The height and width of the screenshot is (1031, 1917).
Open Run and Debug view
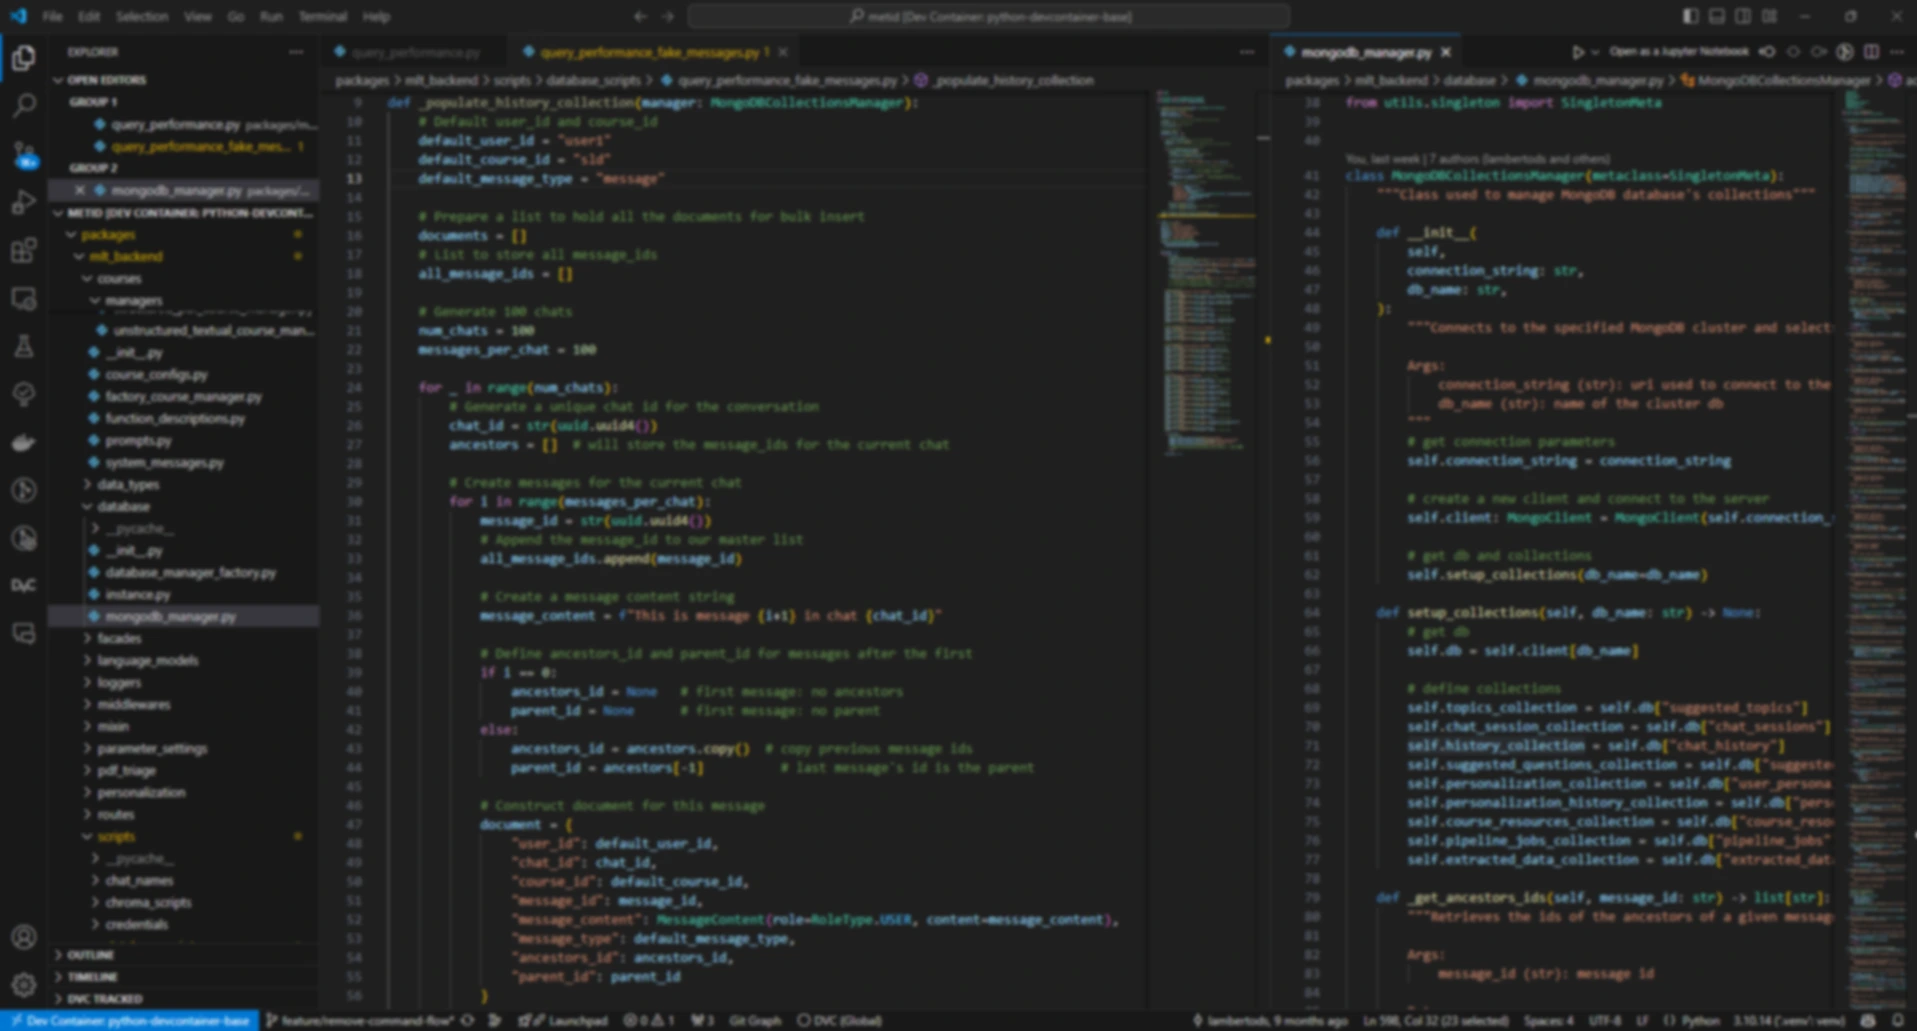[x=24, y=202]
